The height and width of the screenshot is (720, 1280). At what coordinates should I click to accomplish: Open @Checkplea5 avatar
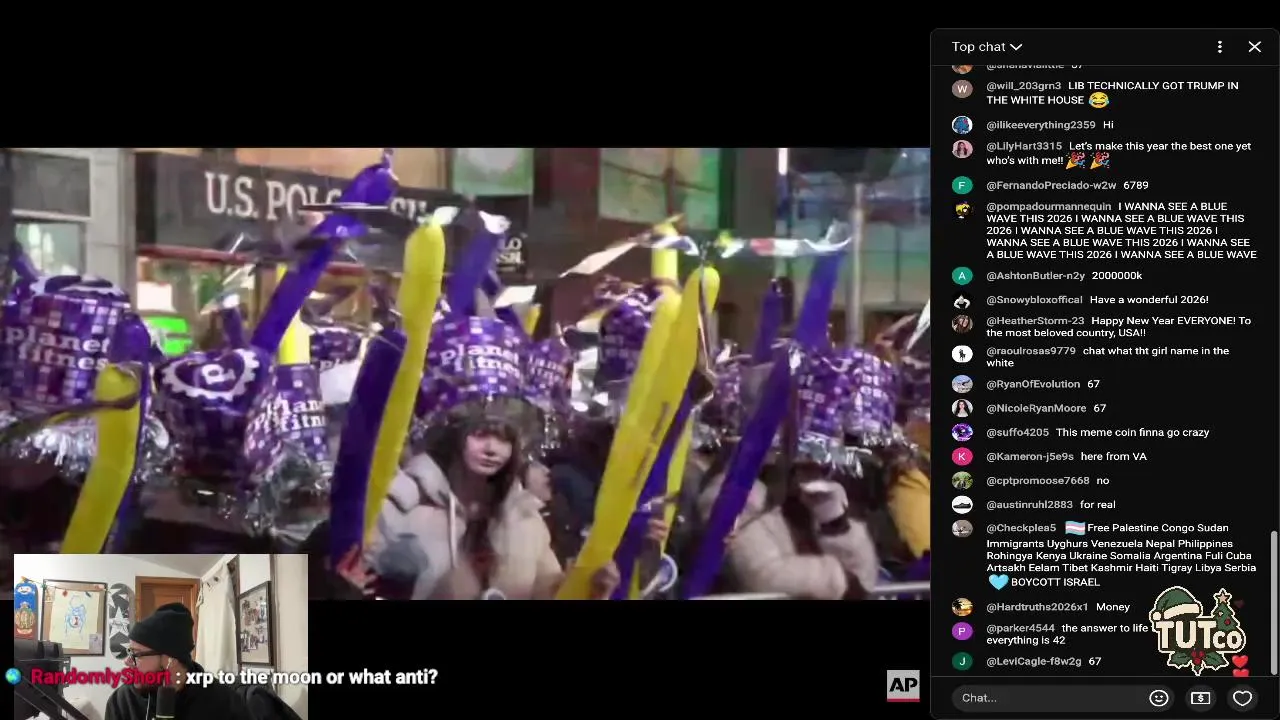[x=962, y=529]
